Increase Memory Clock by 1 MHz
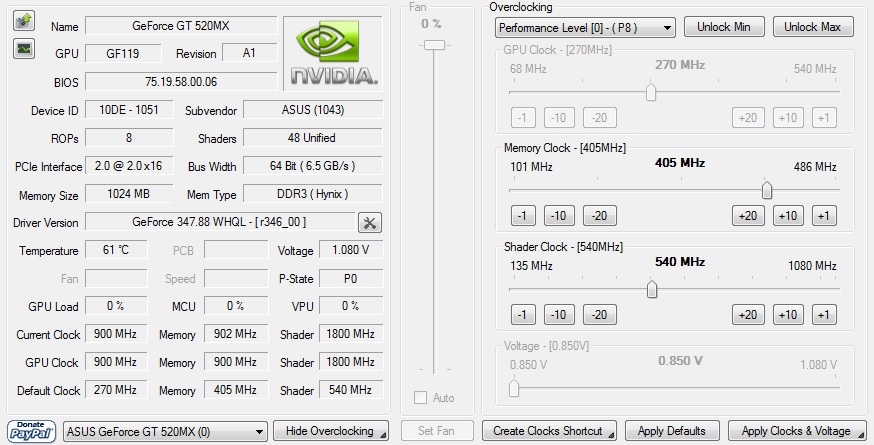The width and height of the screenshot is (874, 445). [x=823, y=215]
